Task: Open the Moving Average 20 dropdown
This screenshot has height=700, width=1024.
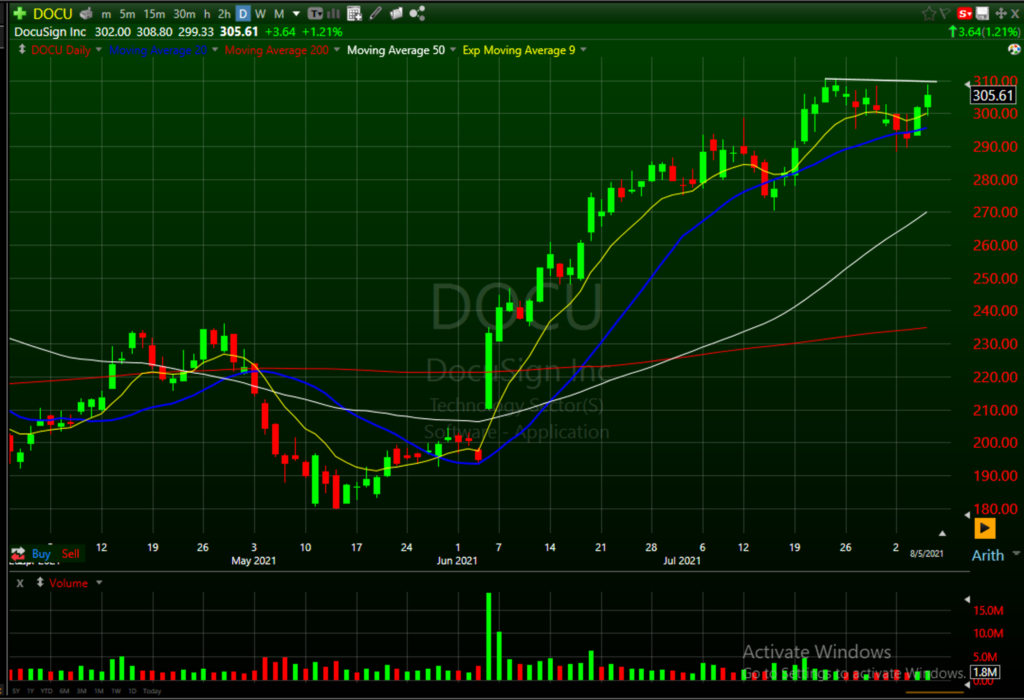Action: [x=215, y=50]
